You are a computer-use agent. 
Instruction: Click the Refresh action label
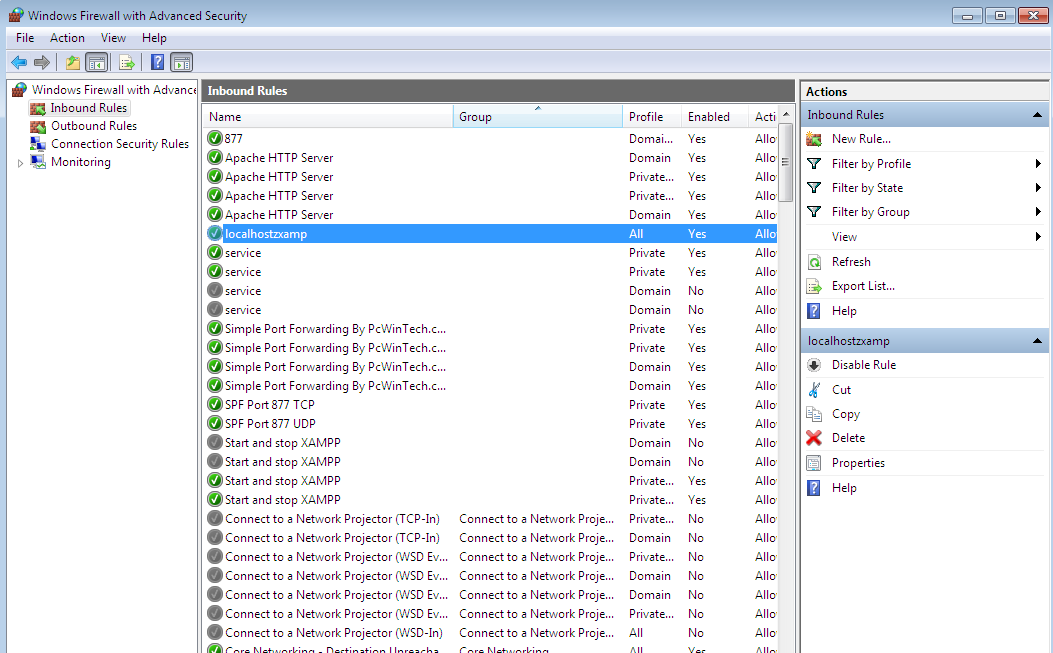(851, 262)
